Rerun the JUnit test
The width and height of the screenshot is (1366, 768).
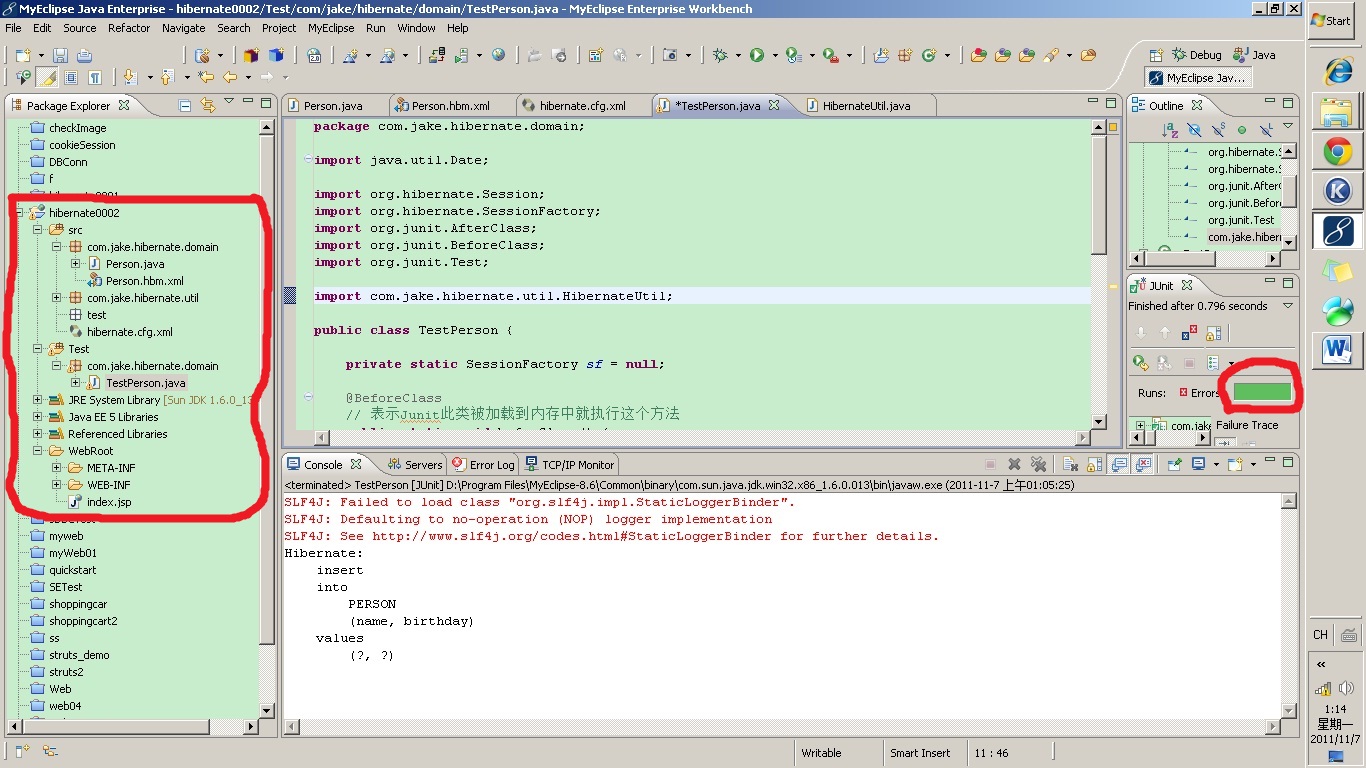pyautogui.click(x=1140, y=363)
